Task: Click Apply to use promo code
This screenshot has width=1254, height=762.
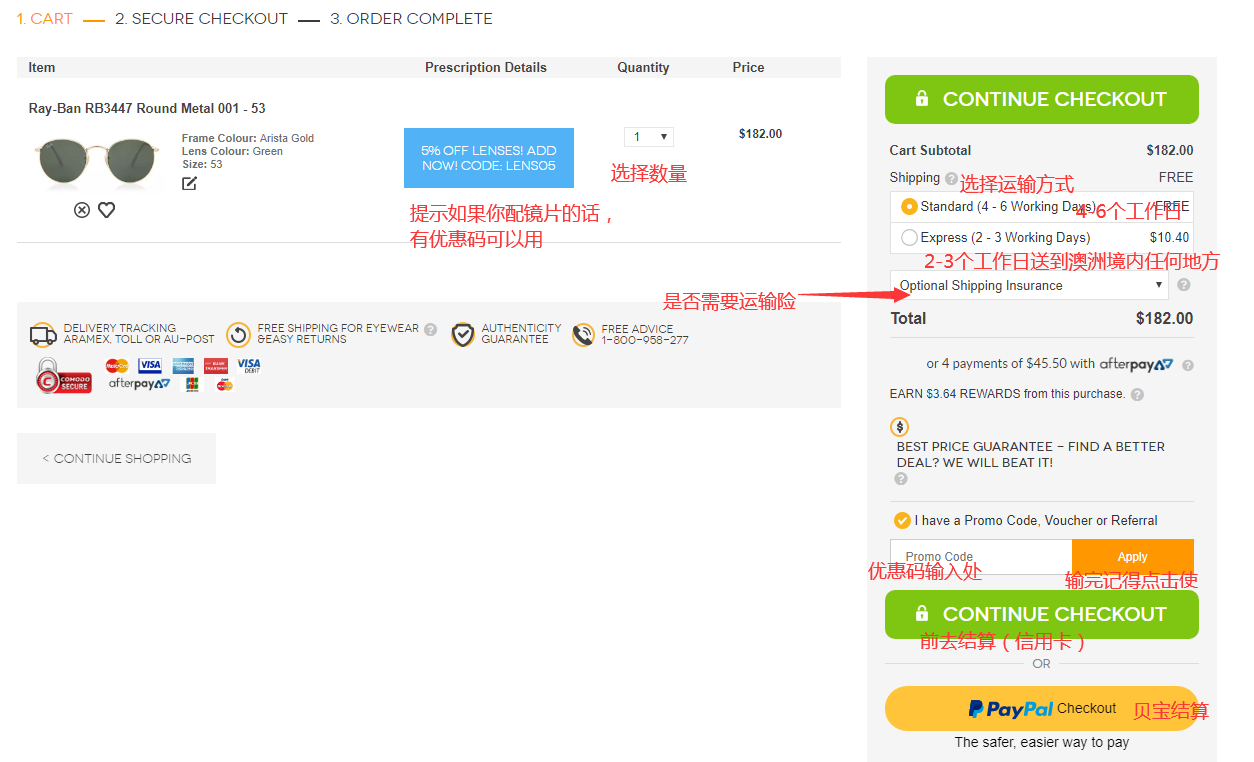Action: (x=1132, y=557)
